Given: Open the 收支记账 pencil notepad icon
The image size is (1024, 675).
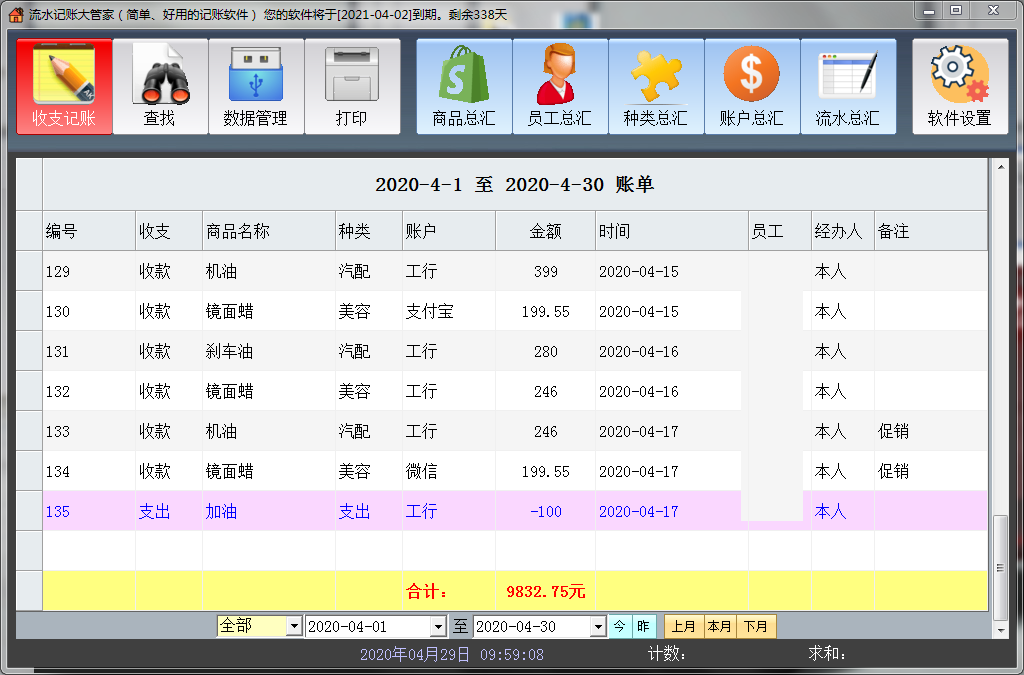Looking at the screenshot, I should click(x=64, y=86).
